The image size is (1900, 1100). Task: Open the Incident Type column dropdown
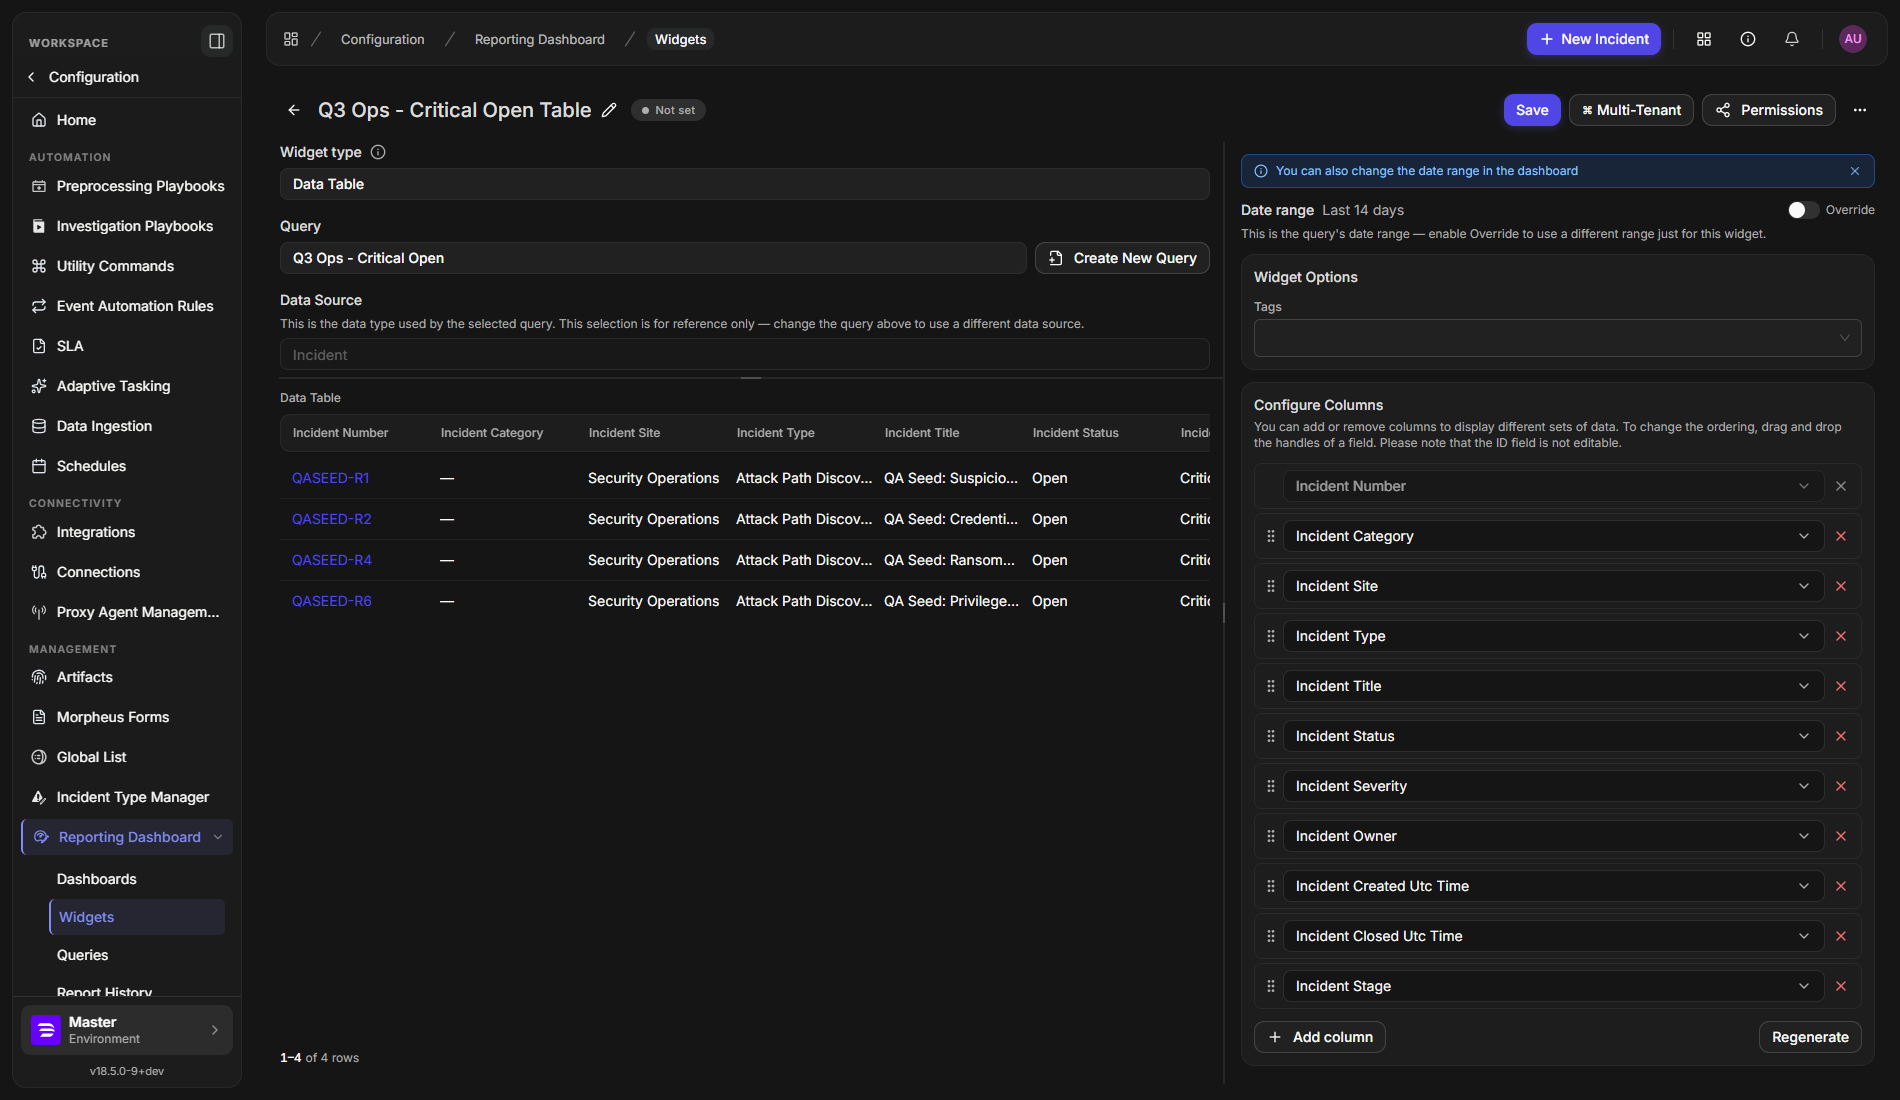click(x=1553, y=636)
